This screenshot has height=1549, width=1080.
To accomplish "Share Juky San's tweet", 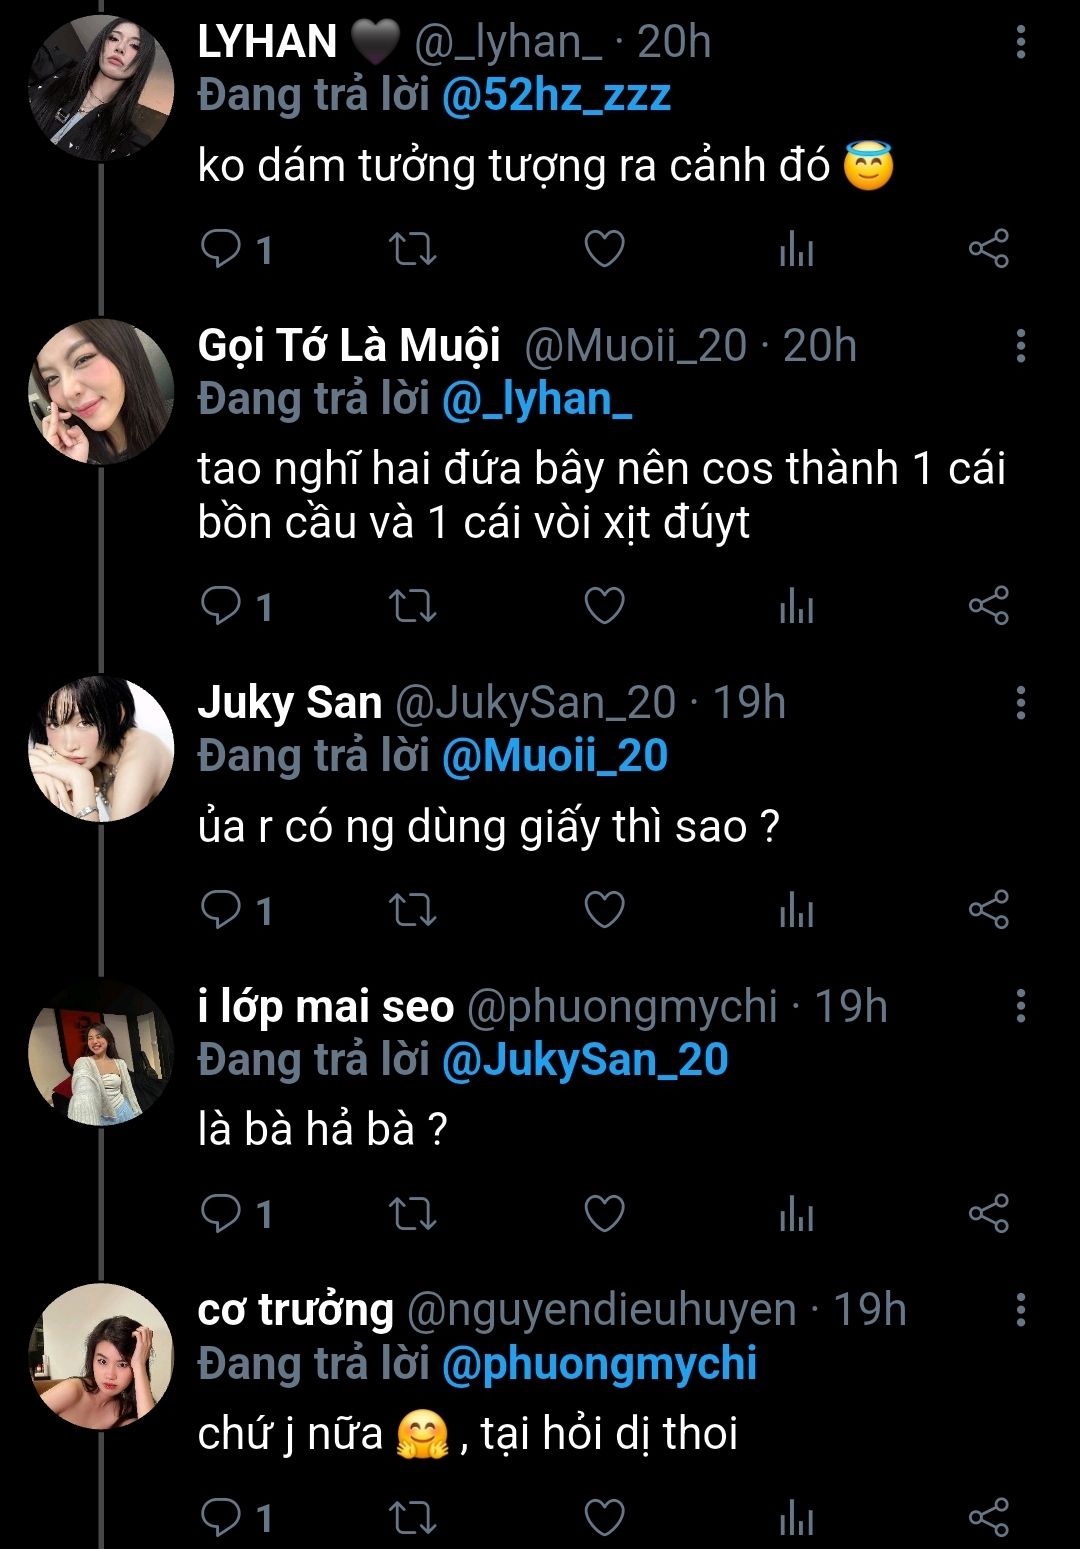I will 988,910.
